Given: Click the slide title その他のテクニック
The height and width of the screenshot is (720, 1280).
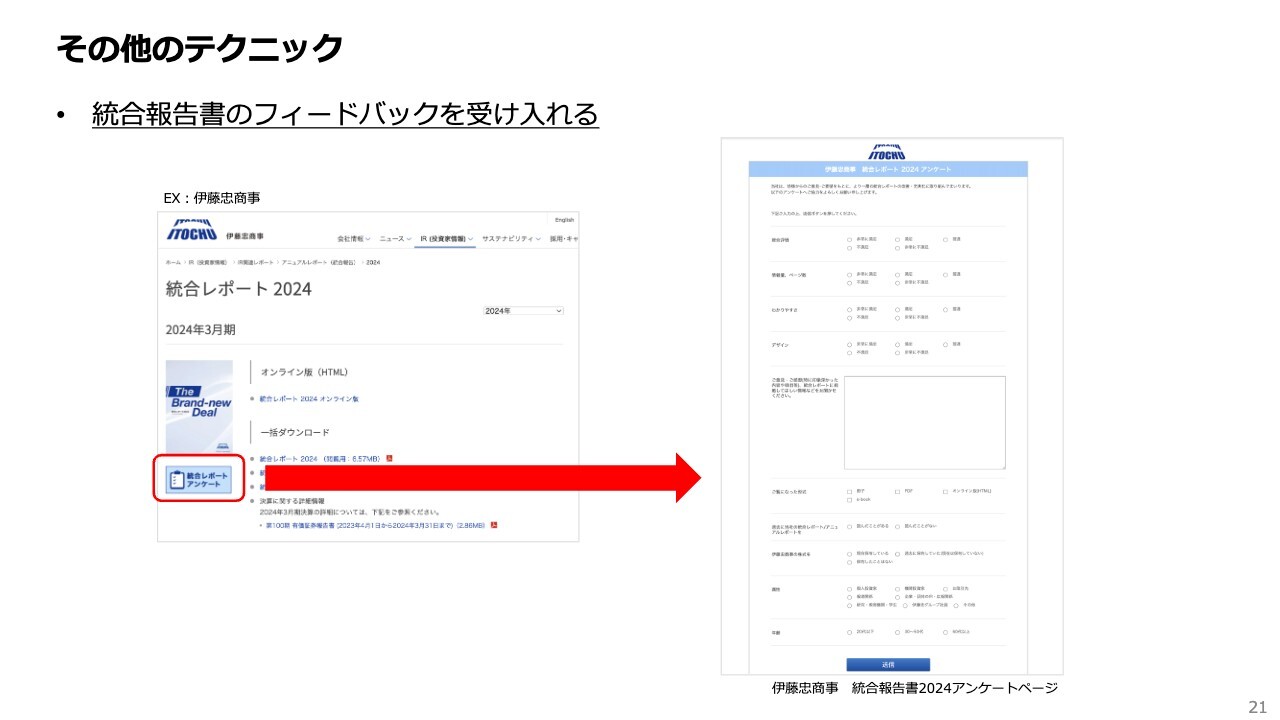Looking at the screenshot, I should coord(199,47).
